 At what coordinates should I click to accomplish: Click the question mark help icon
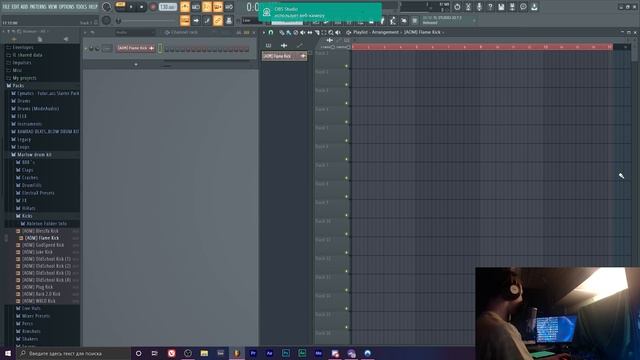pos(490,7)
